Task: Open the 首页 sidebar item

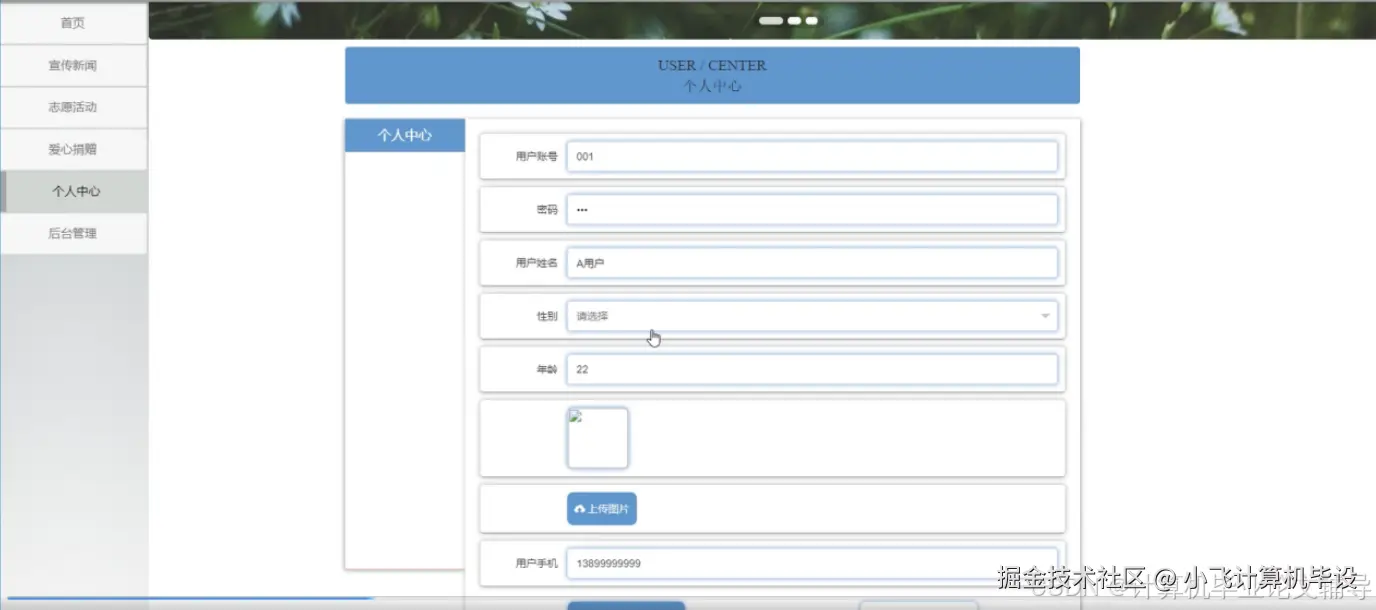Action: 73,23
